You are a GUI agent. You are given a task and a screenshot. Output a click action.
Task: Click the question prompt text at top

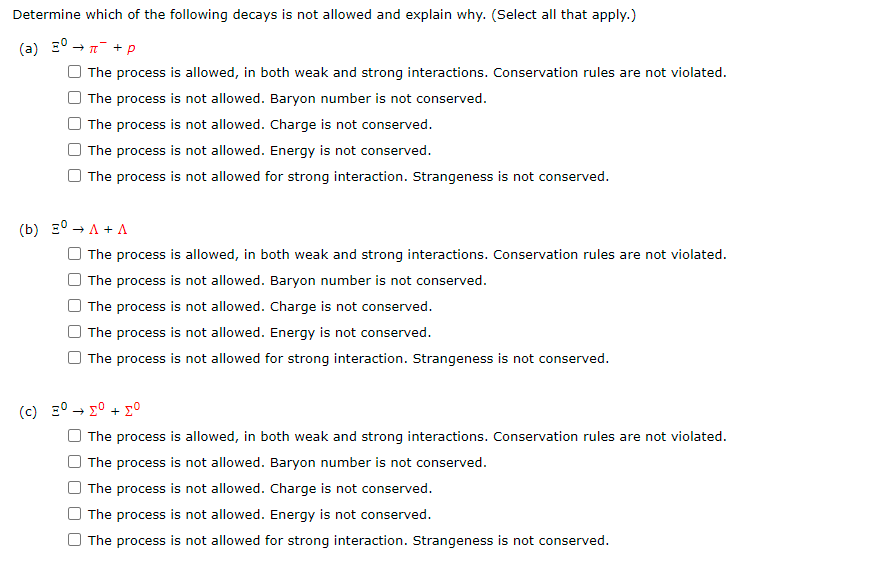324,15
